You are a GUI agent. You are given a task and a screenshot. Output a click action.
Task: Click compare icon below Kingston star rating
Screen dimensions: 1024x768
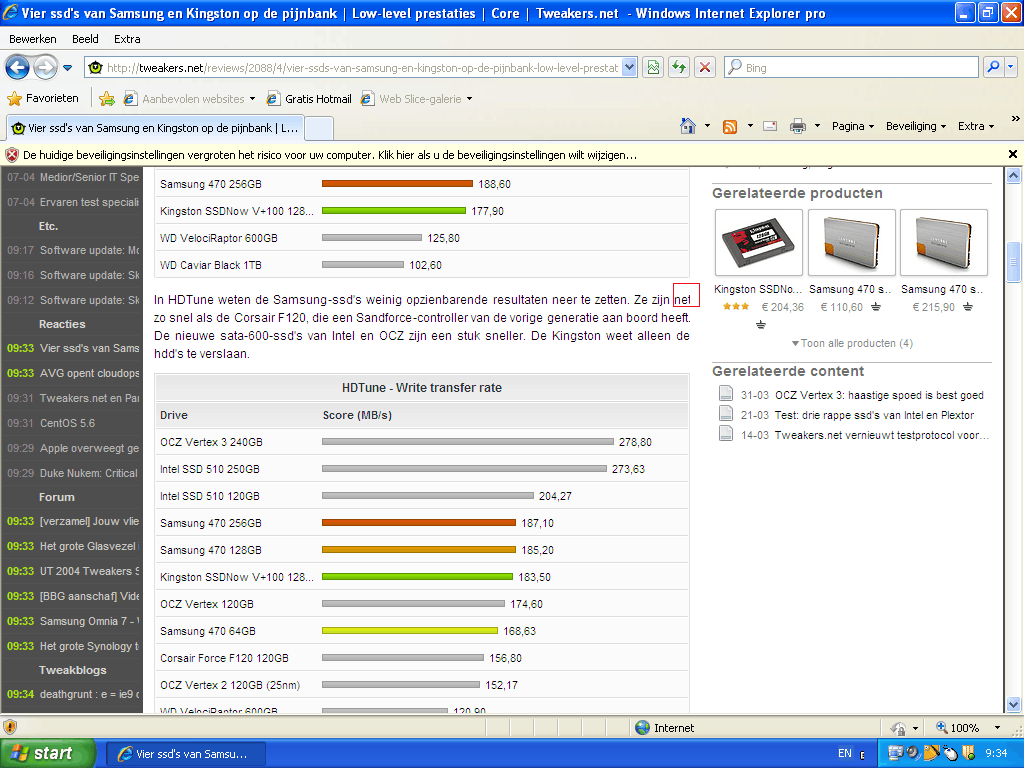761,325
